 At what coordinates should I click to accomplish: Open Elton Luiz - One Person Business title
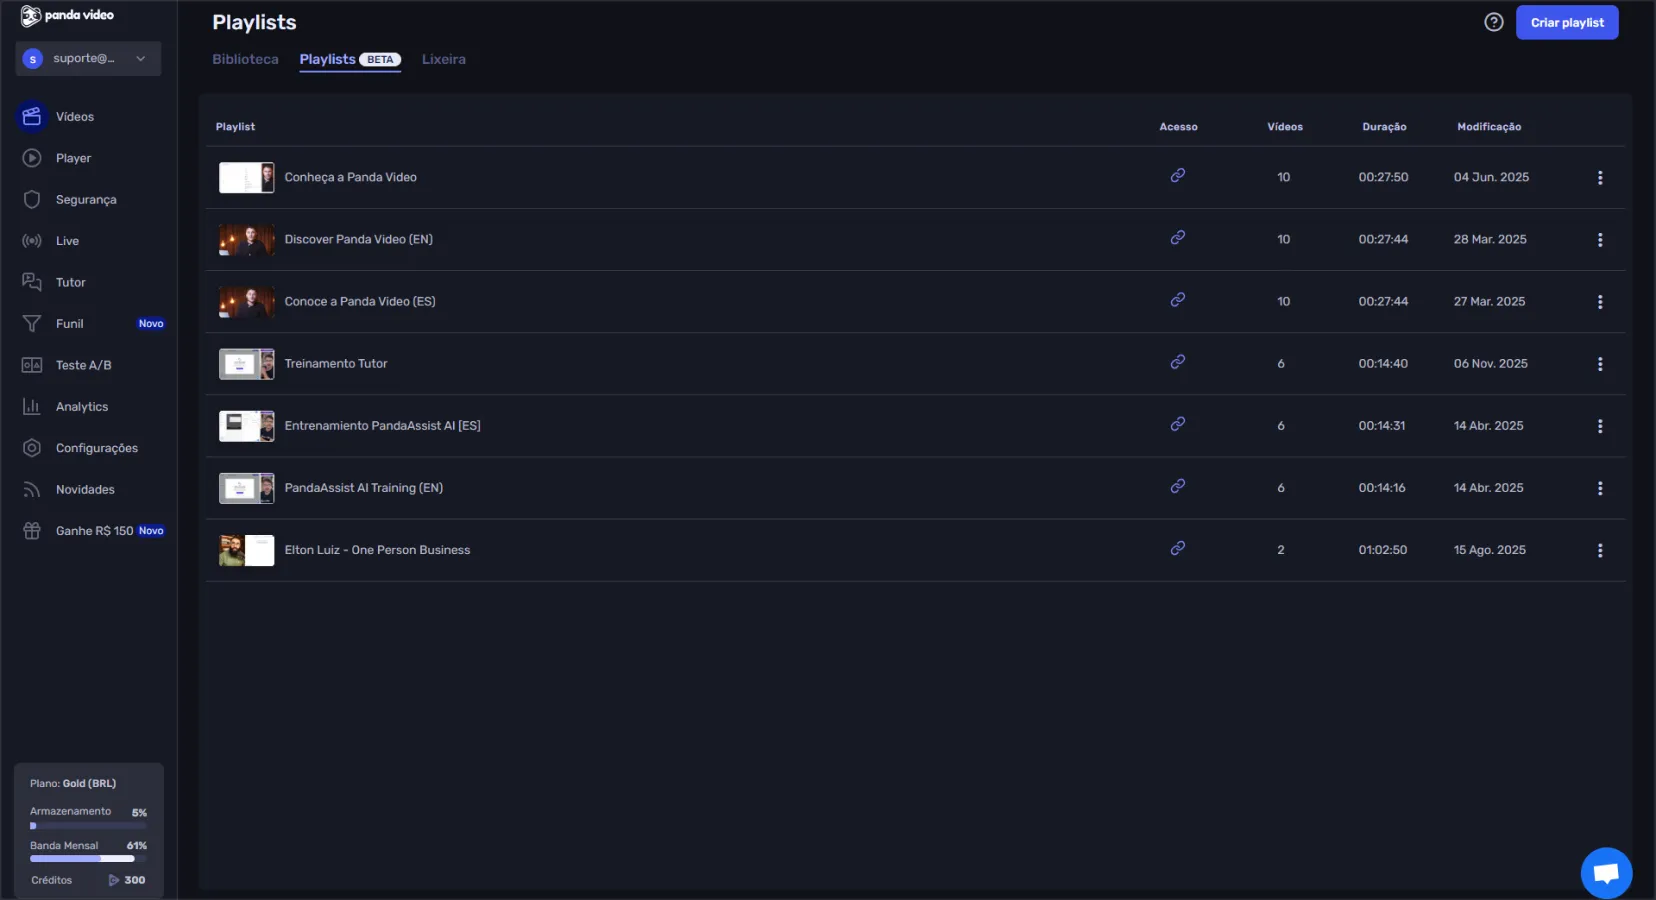tap(377, 550)
